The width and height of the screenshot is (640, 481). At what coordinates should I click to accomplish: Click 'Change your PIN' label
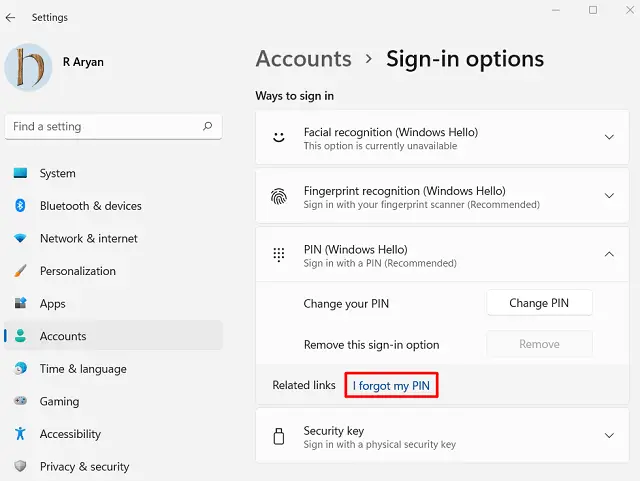pos(346,304)
